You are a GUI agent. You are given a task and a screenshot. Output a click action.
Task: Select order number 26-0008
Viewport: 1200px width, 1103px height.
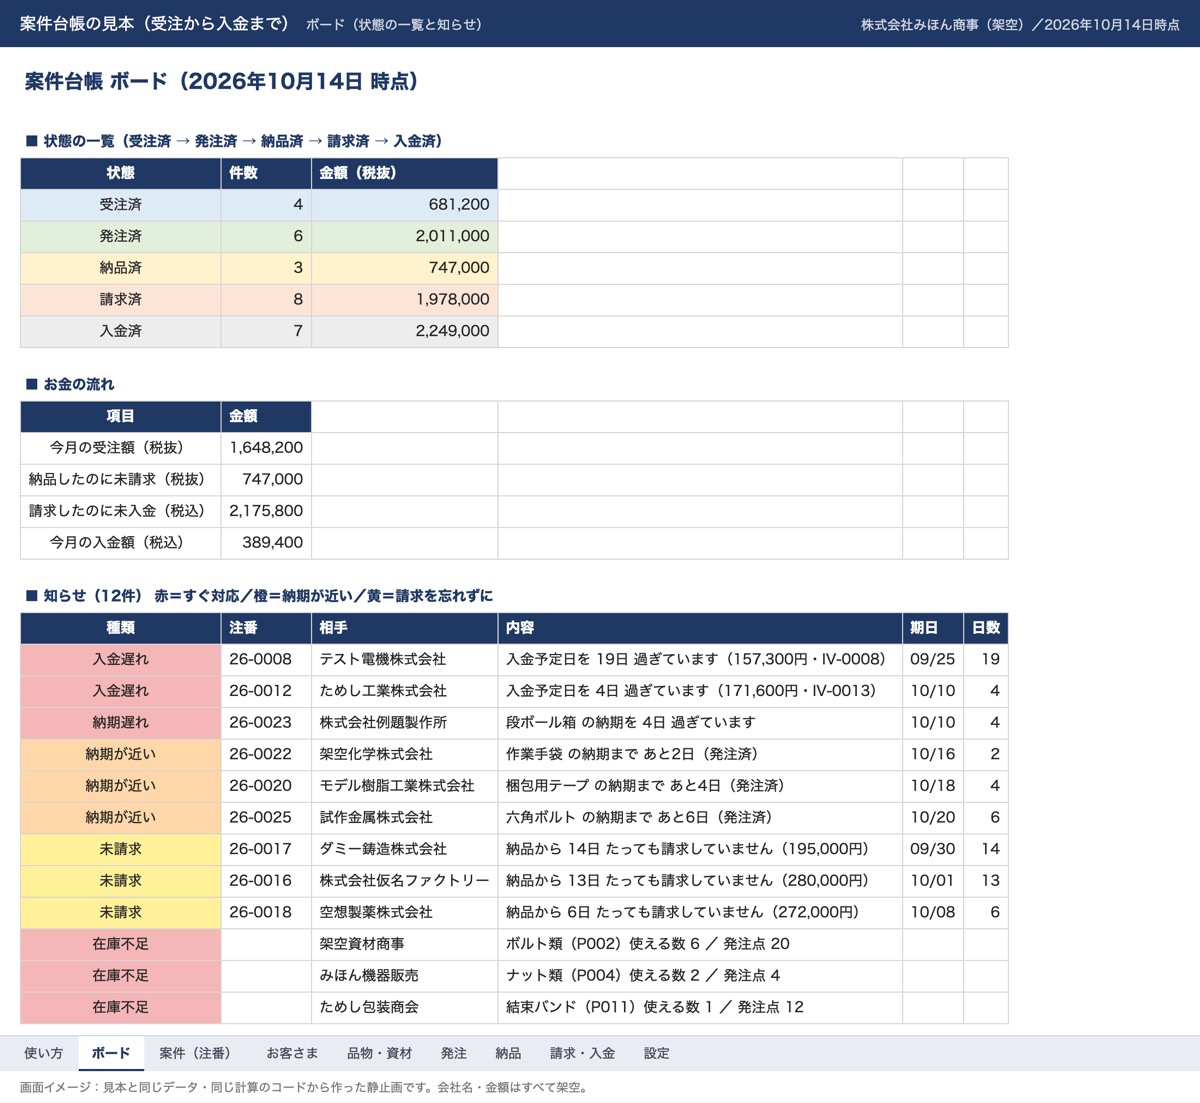pyautogui.click(x=266, y=659)
